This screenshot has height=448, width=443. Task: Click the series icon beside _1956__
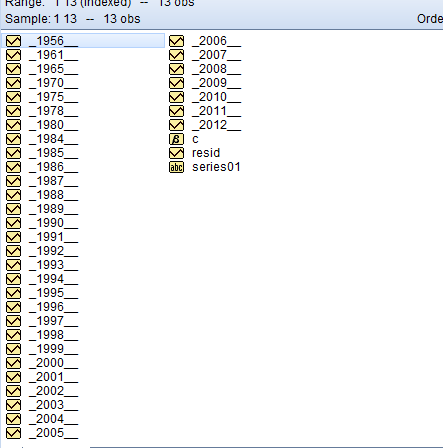pyautogui.click(x=13, y=41)
